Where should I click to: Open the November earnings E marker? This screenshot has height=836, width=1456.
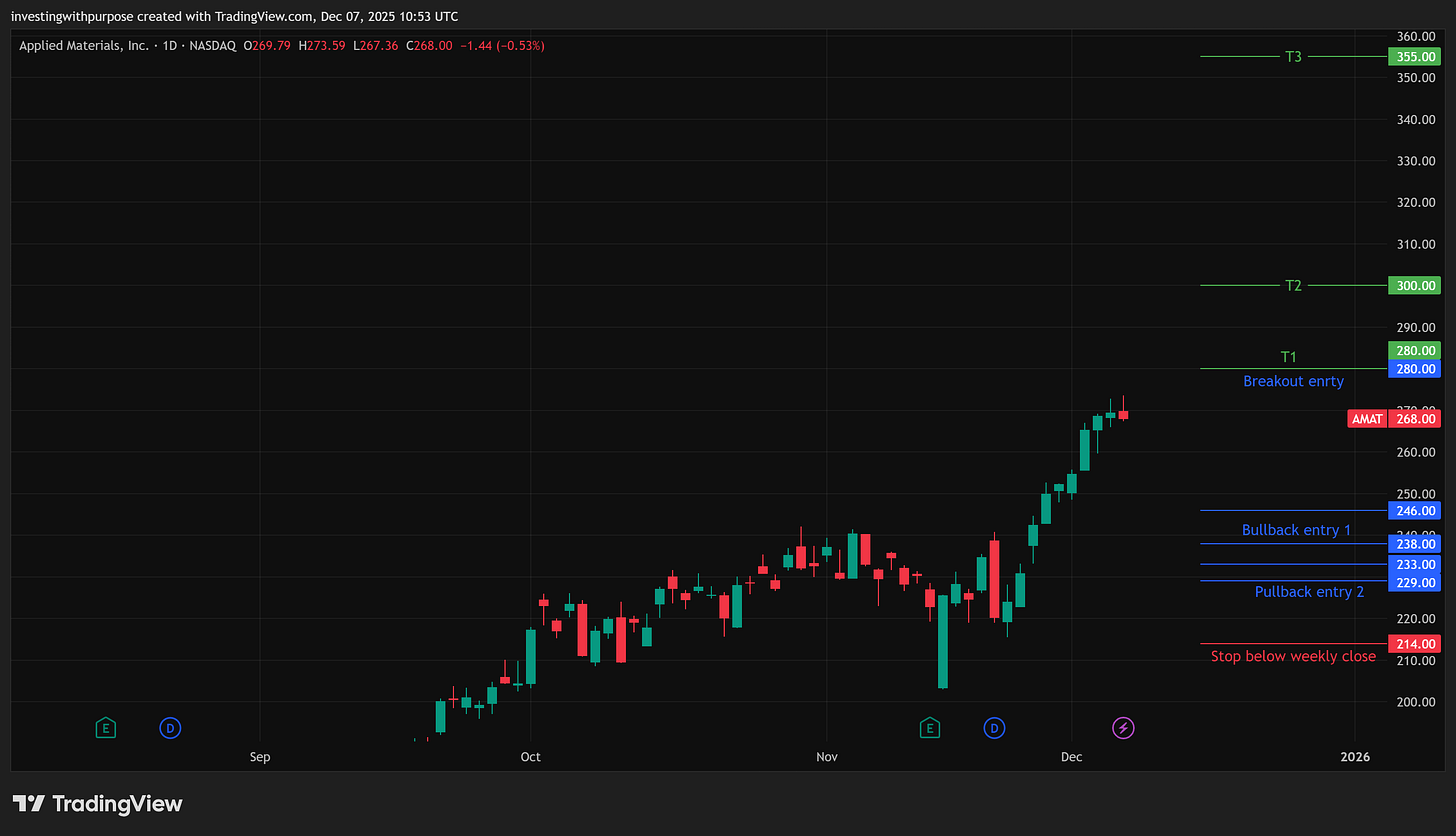930,728
